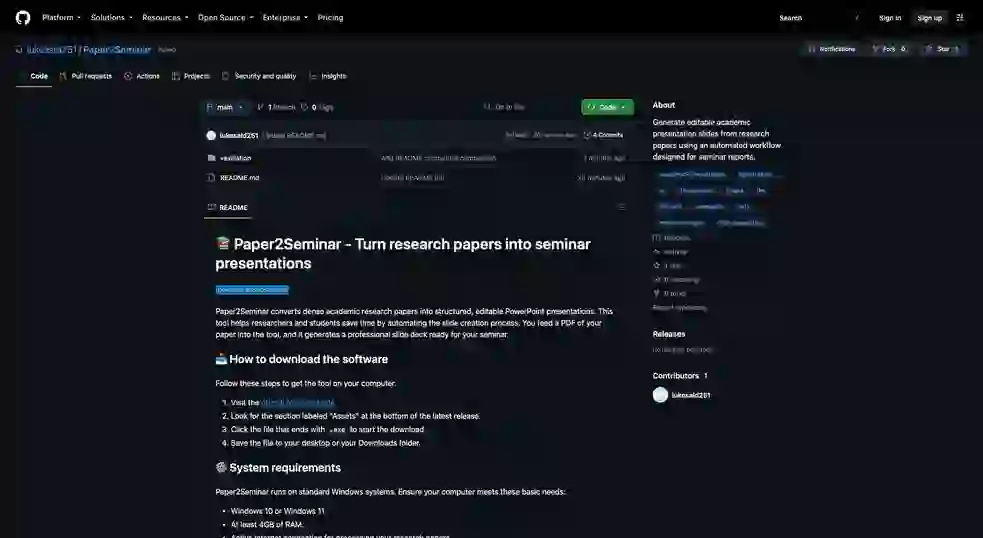Screen dimensions: 983x538
Task: Expand the Enterprise menu
Action: tap(285, 18)
